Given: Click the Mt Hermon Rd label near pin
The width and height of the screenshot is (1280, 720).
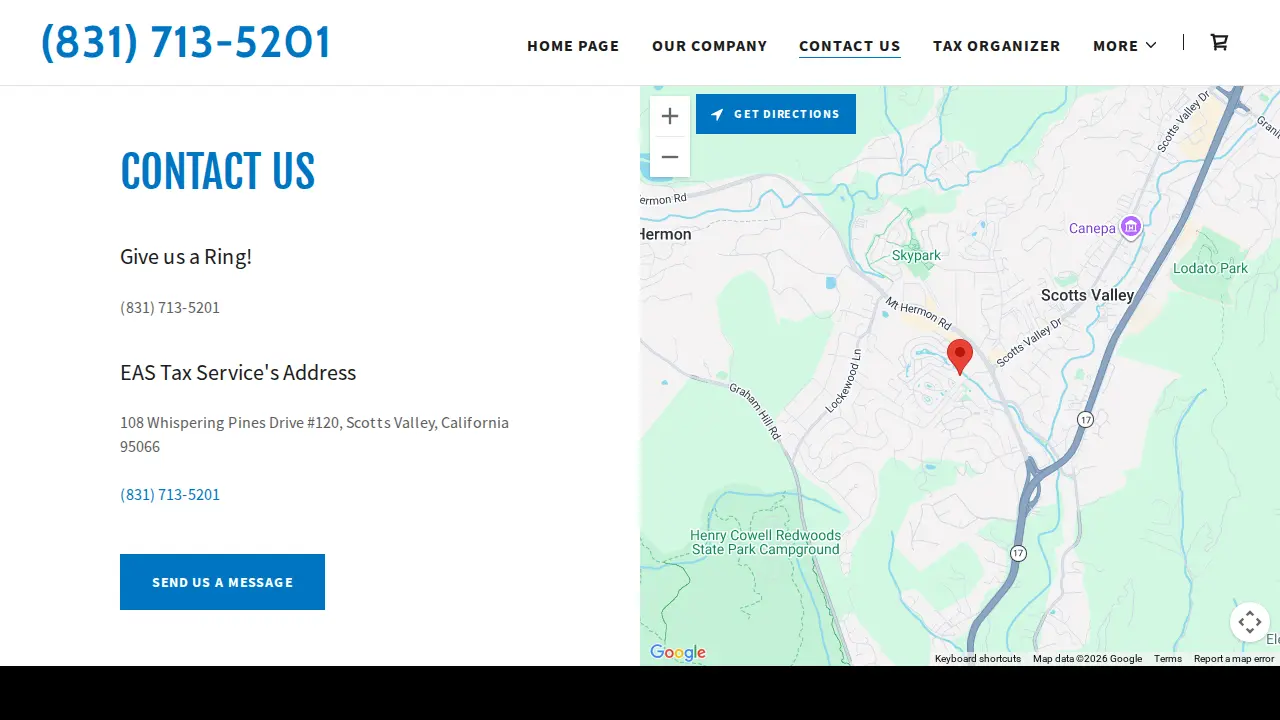Looking at the screenshot, I should [x=918, y=313].
